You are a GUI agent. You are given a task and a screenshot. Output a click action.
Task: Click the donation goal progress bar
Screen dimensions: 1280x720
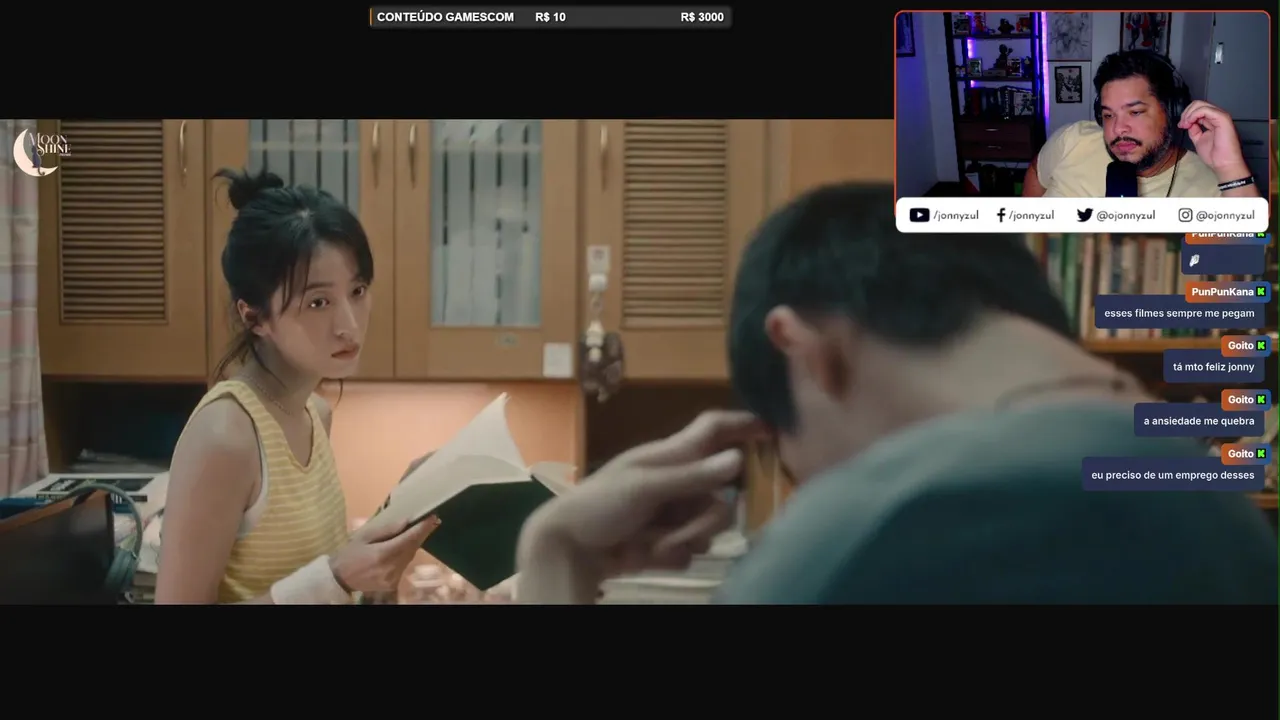tap(550, 17)
